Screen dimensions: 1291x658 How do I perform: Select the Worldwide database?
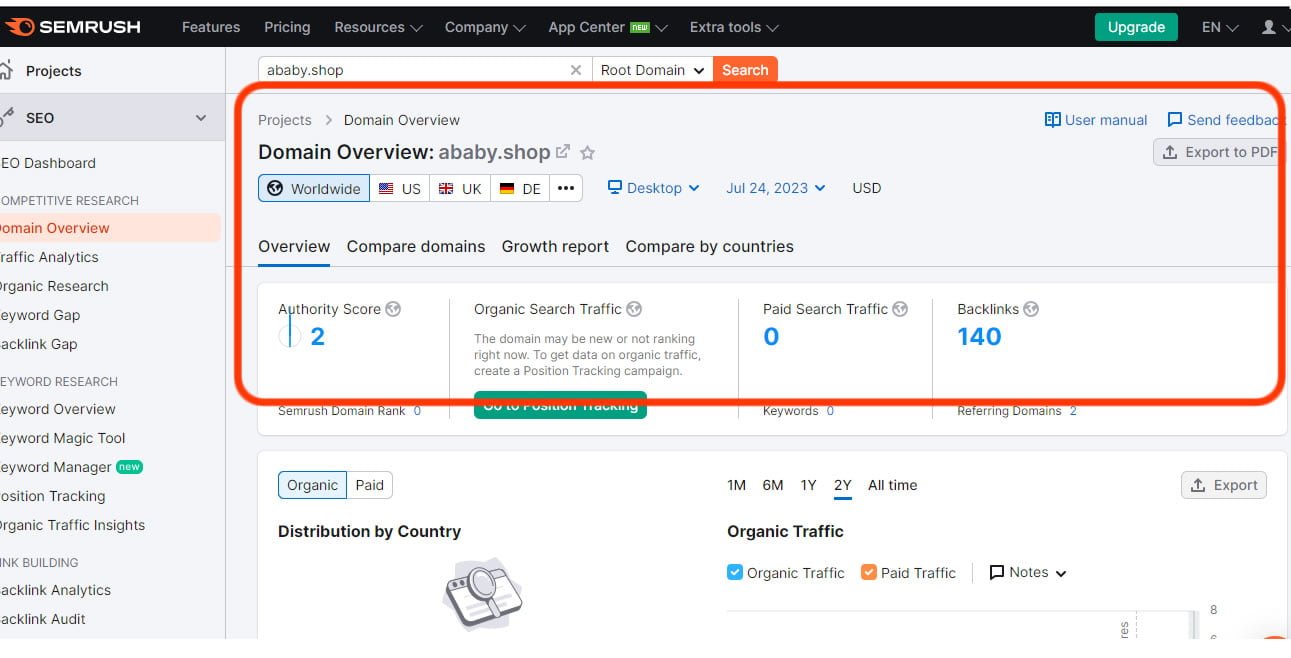314,188
